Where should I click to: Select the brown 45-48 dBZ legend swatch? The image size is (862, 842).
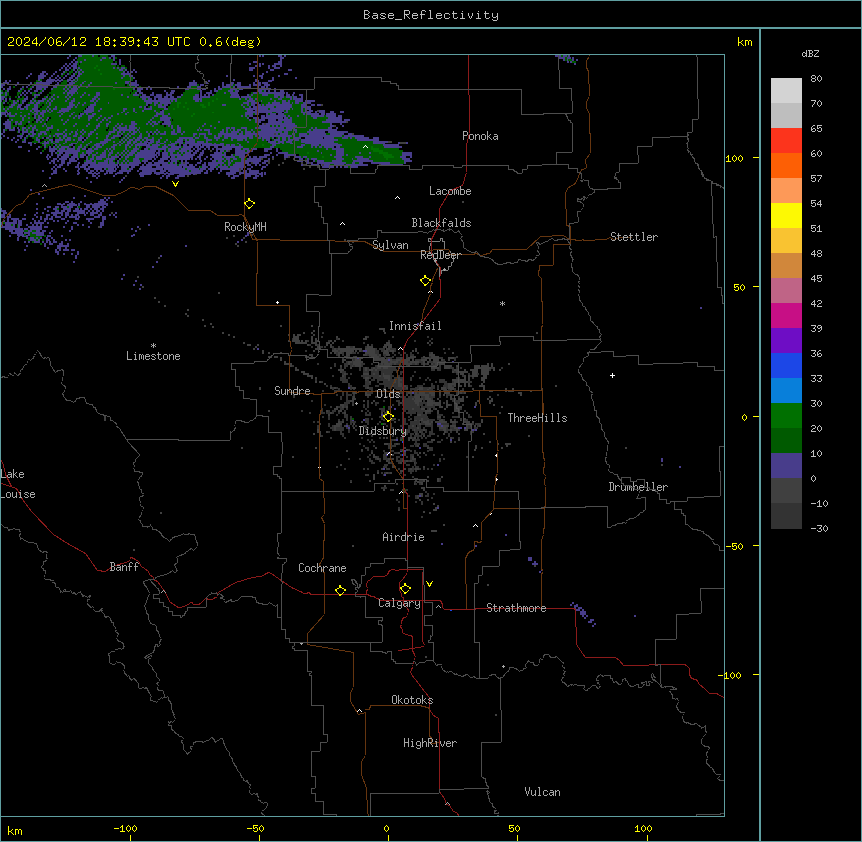786,265
